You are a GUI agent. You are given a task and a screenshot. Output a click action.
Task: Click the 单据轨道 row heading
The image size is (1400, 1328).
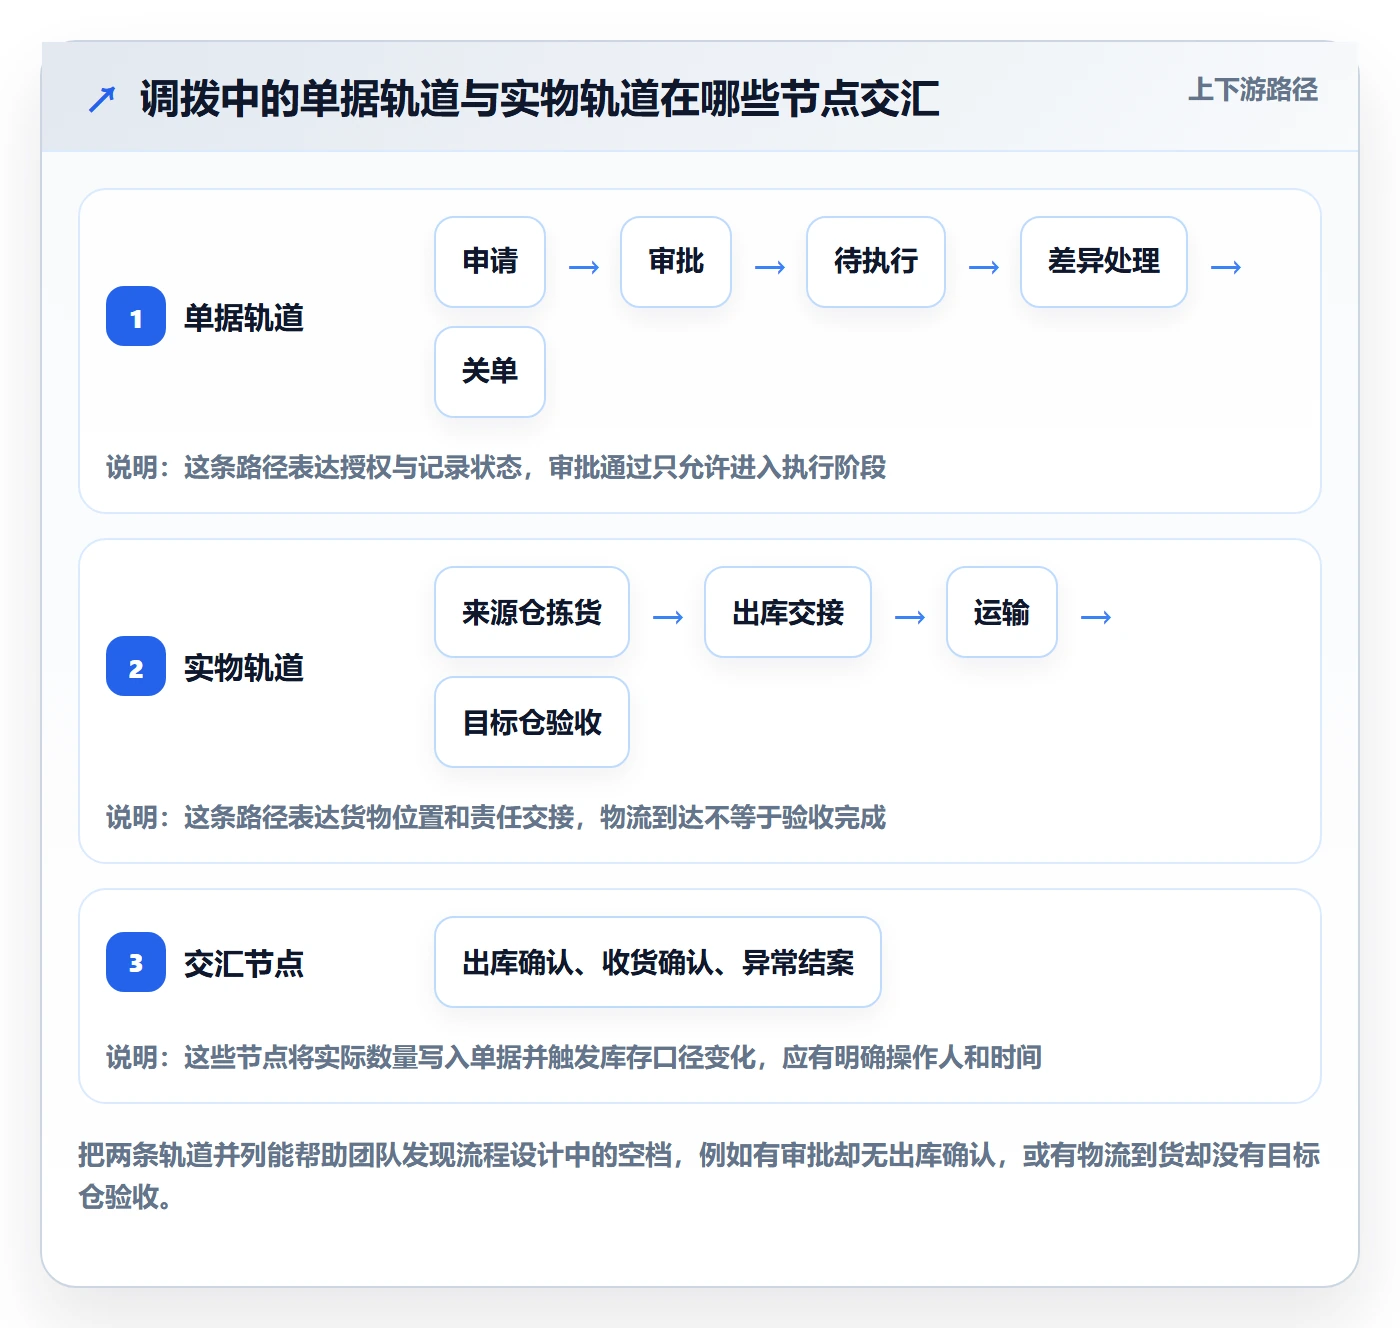tap(244, 318)
